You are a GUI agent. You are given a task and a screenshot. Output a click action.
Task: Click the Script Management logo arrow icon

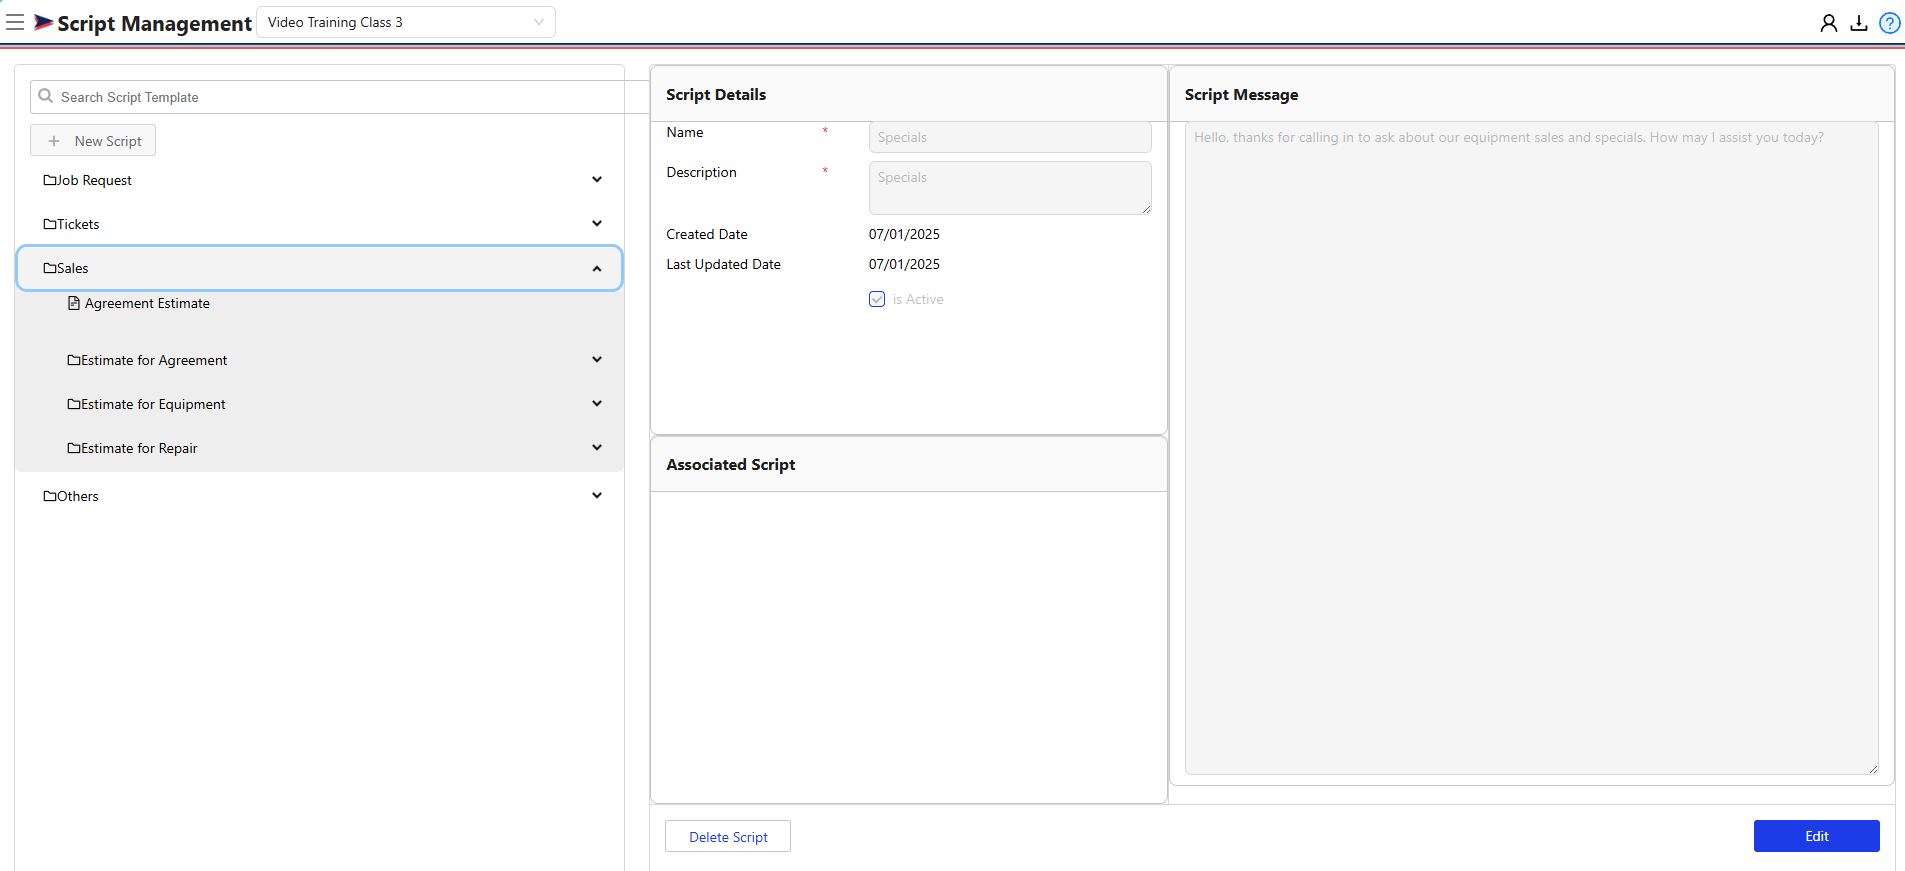point(44,22)
